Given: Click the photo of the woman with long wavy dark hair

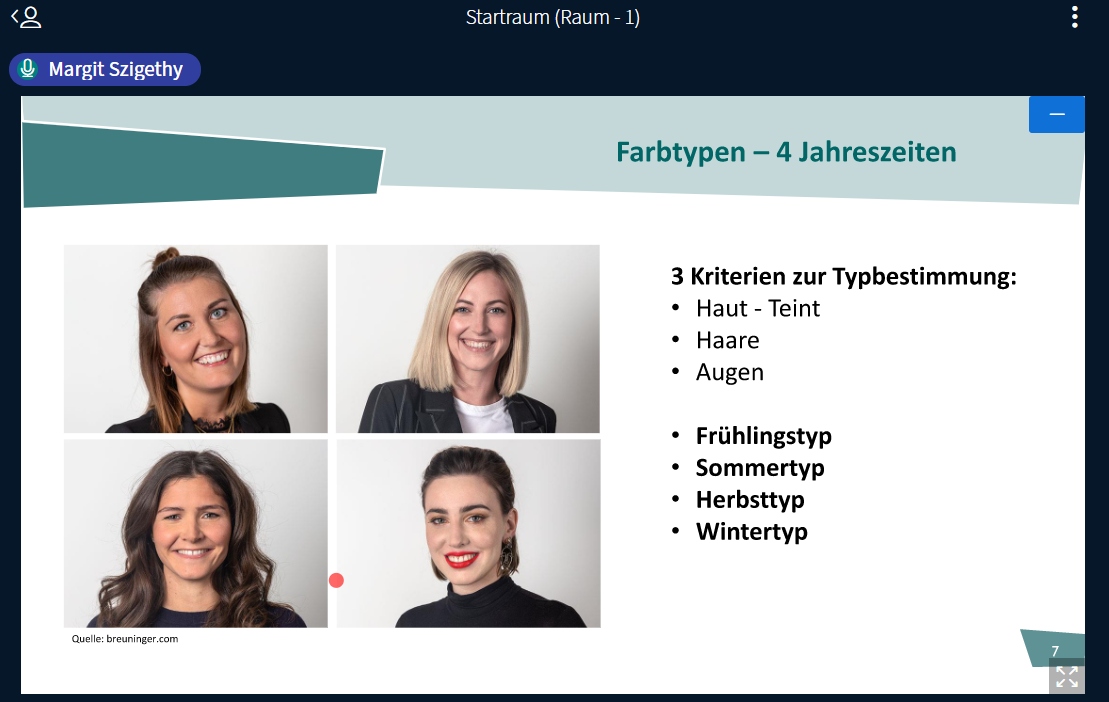Looking at the screenshot, I should [196, 534].
